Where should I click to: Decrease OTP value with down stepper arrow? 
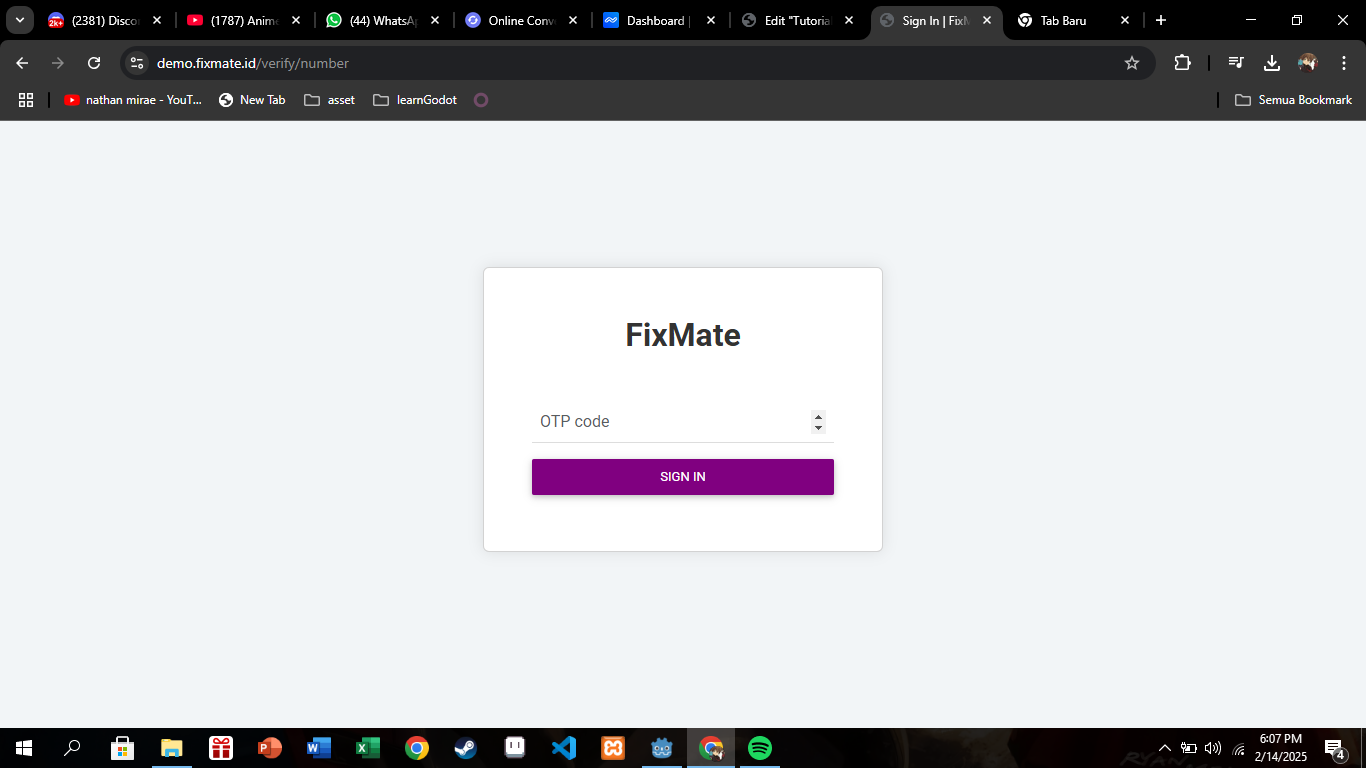(x=818, y=428)
